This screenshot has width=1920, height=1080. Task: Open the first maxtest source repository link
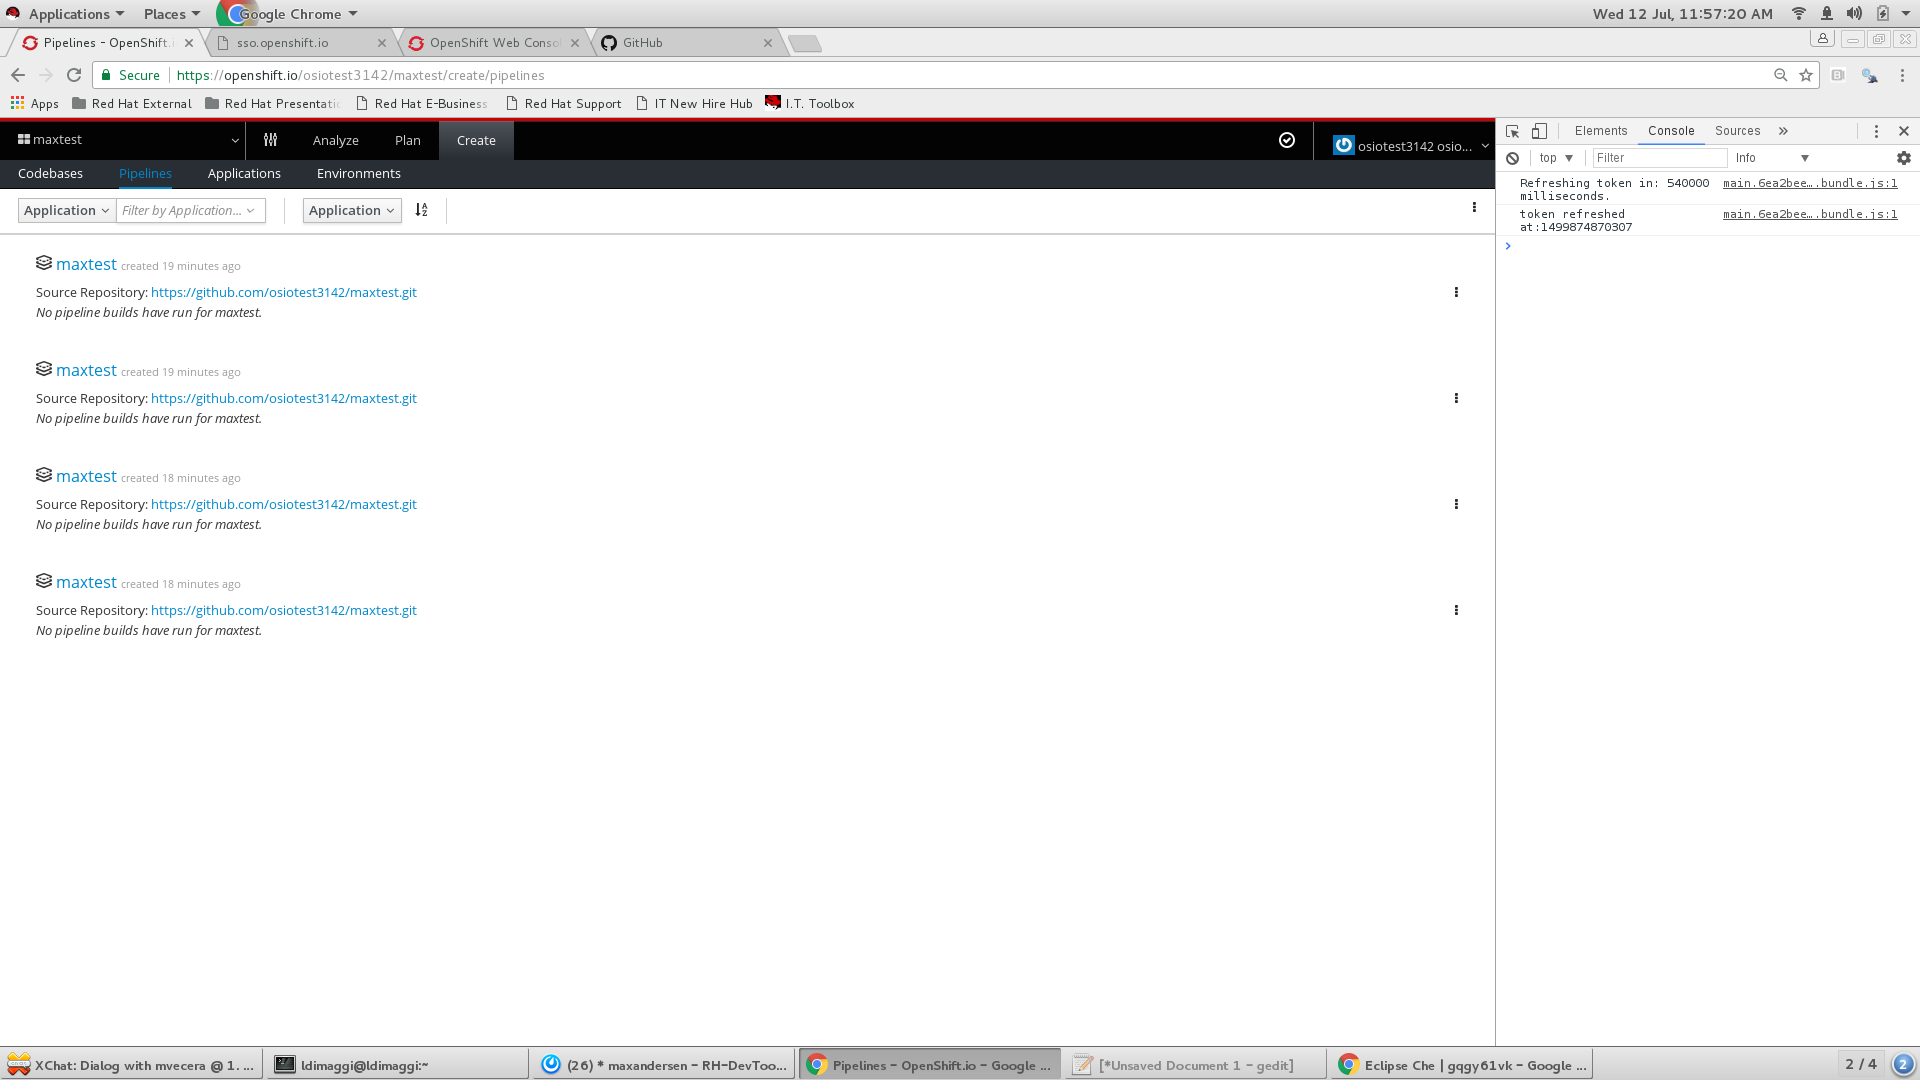pos(283,292)
